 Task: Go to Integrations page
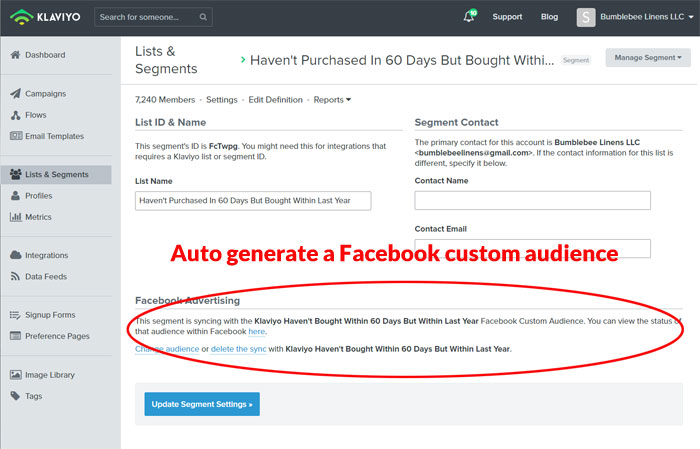click(x=46, y=255)
